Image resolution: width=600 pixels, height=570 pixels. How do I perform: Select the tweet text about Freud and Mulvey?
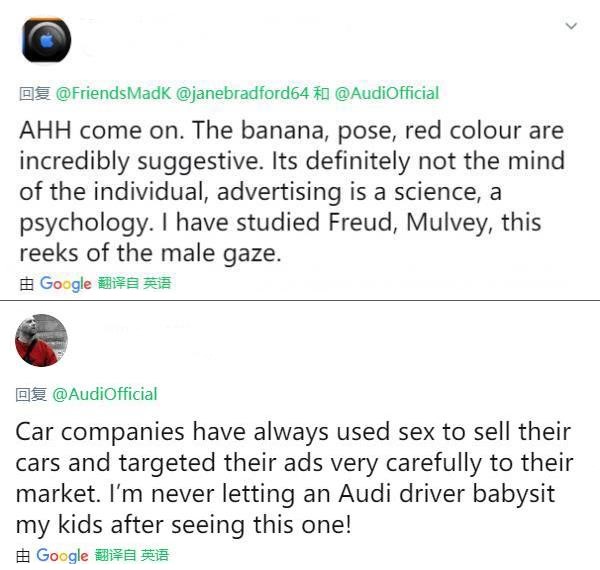click(291, 191)
